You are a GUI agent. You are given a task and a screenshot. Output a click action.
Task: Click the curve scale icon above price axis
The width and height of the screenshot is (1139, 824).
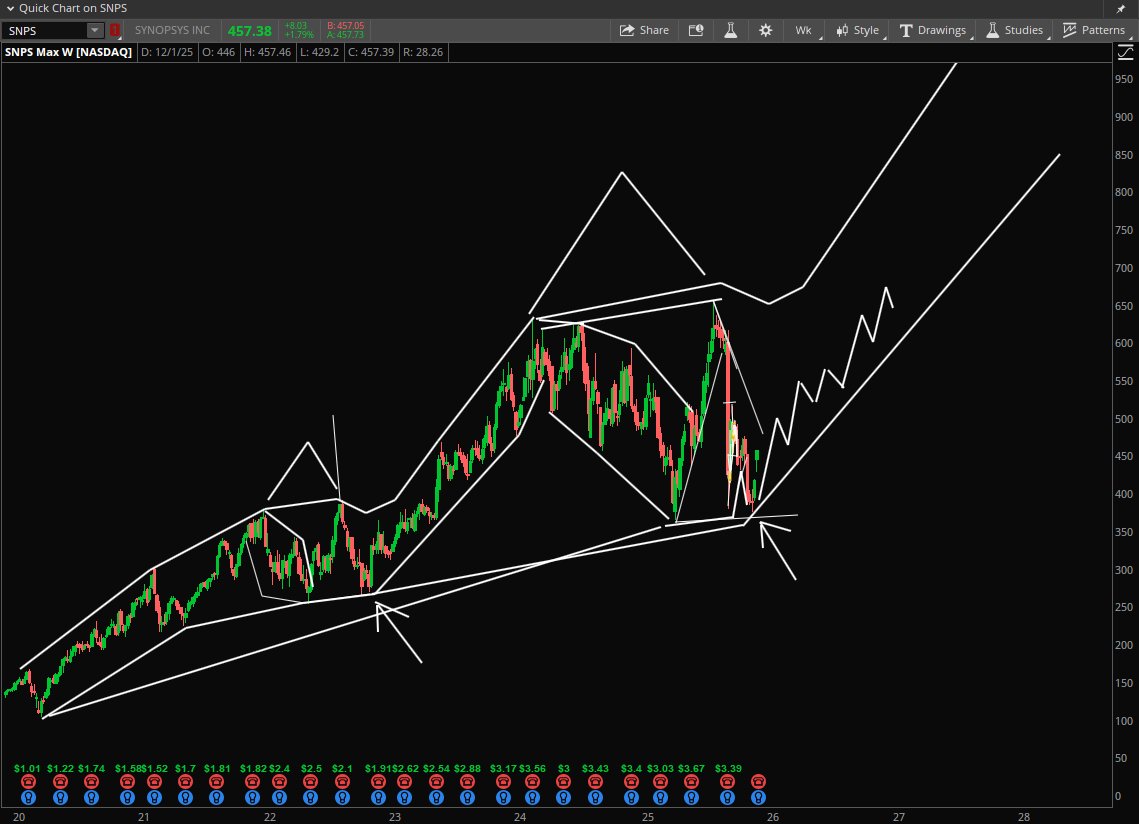coord(1125,52)
